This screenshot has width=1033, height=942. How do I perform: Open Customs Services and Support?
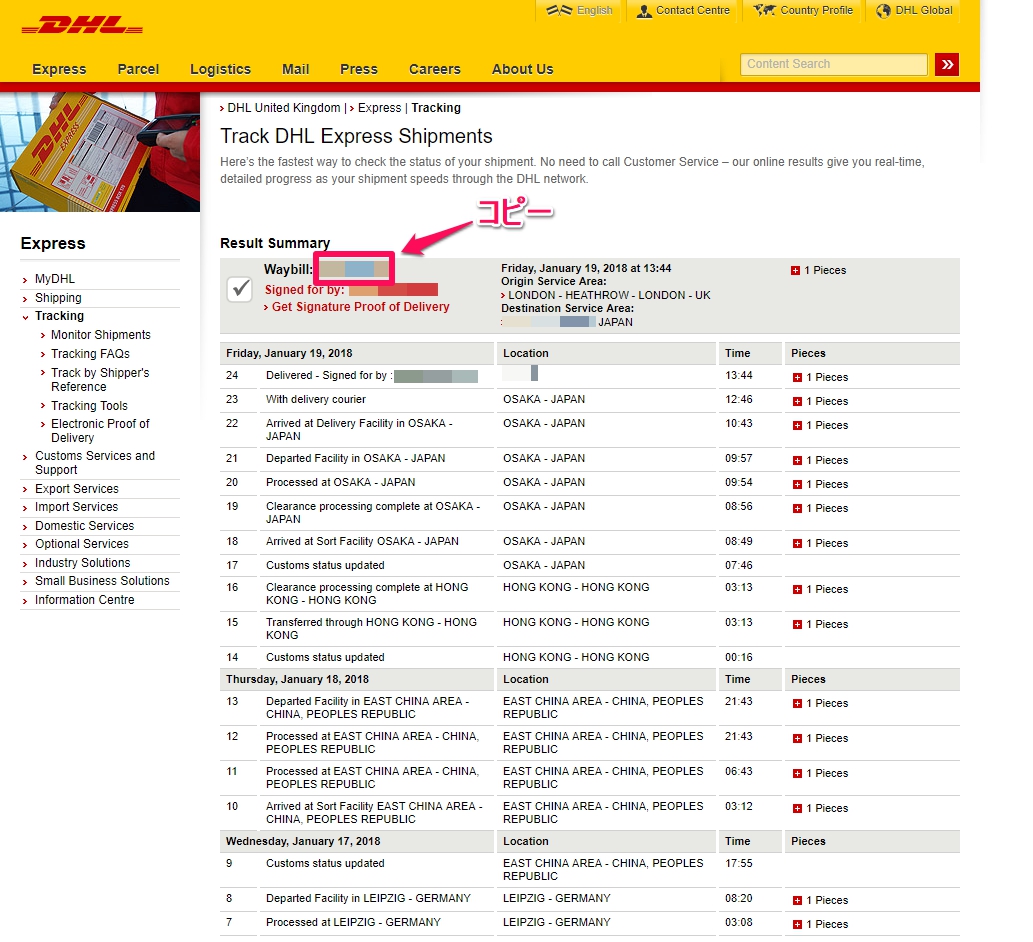95,463
